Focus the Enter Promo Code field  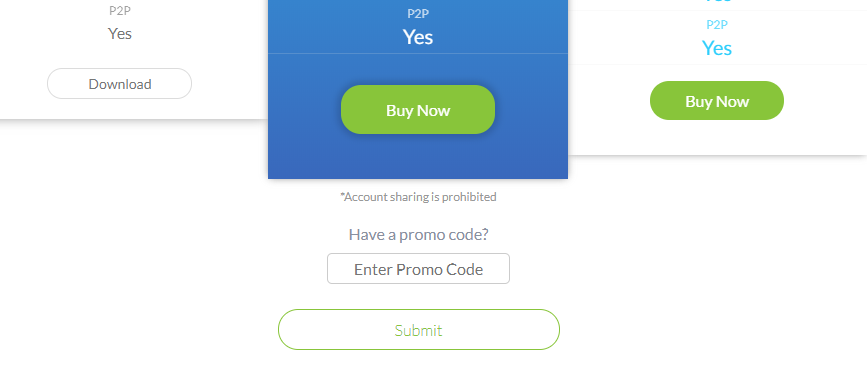coord(419,269)
